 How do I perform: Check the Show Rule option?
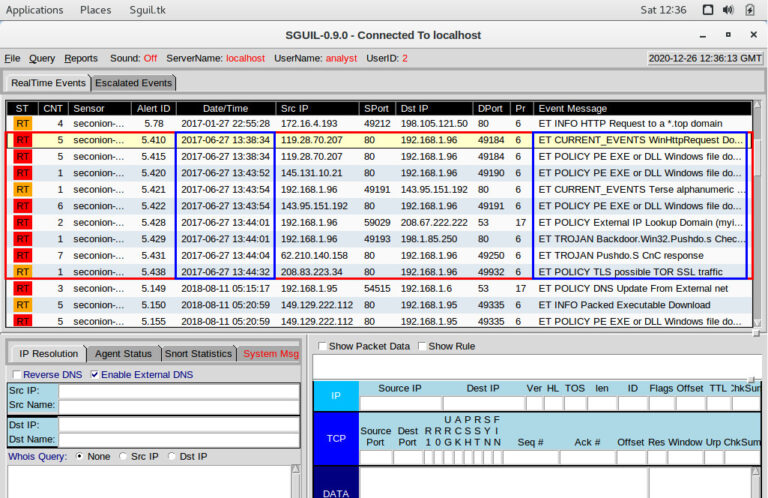tap(422, 346)
